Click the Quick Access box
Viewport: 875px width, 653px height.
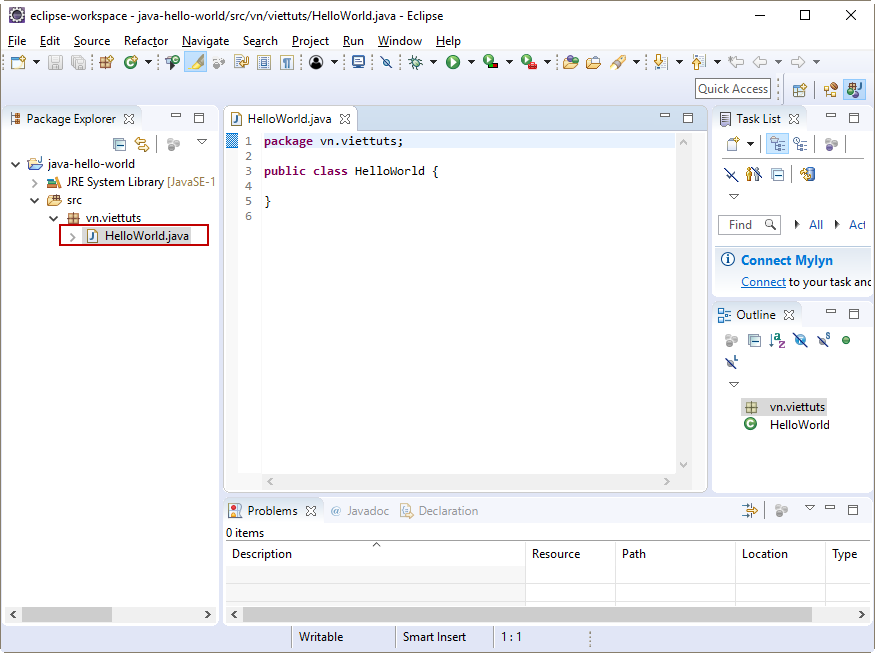pyautogui.click(x=733, y=89)
